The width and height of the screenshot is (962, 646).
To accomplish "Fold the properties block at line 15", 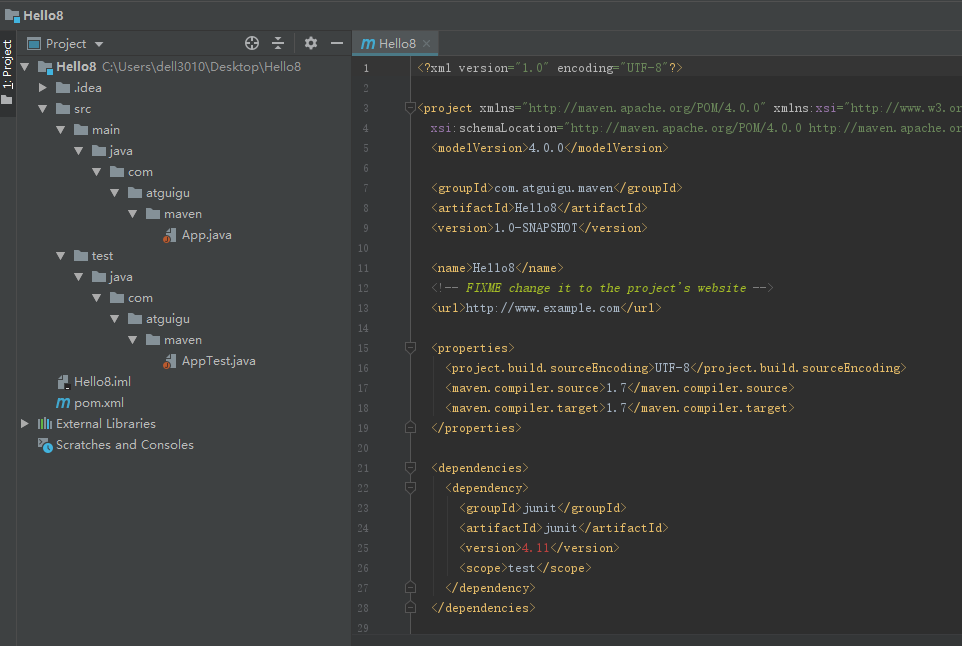I will 410,348.
